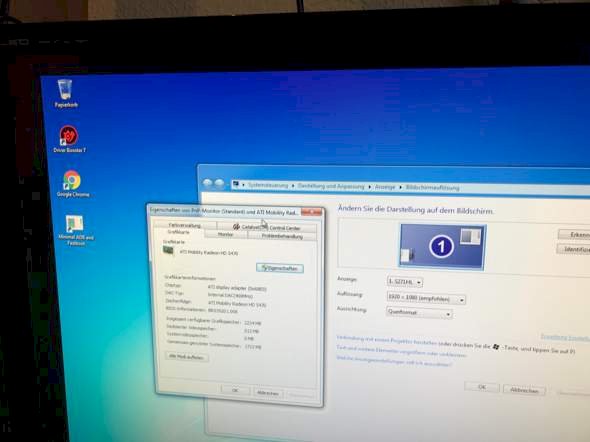Click the forward arrow in display window
590x442 pixels.
point(219,184)
